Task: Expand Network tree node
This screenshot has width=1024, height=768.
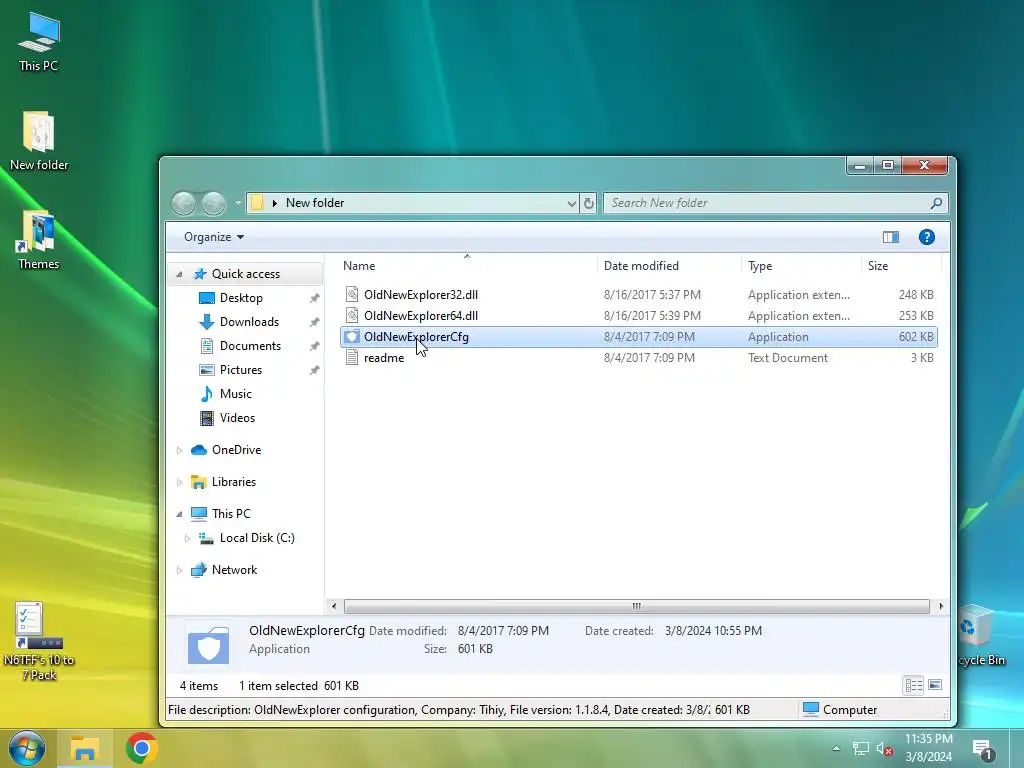Action: pos(179,570)
